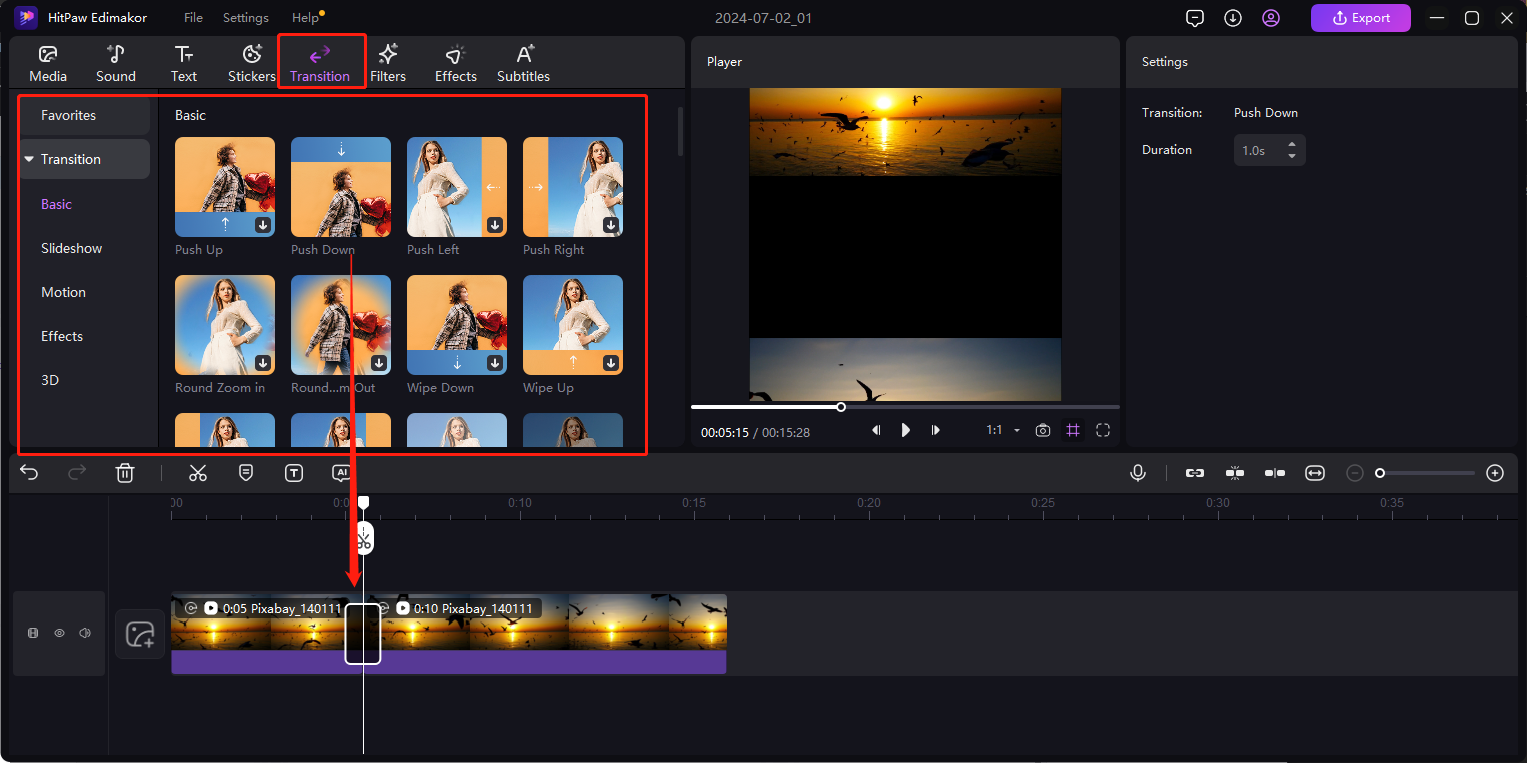
Task: Mute the video track audio
Action: [x=85, y=633]
